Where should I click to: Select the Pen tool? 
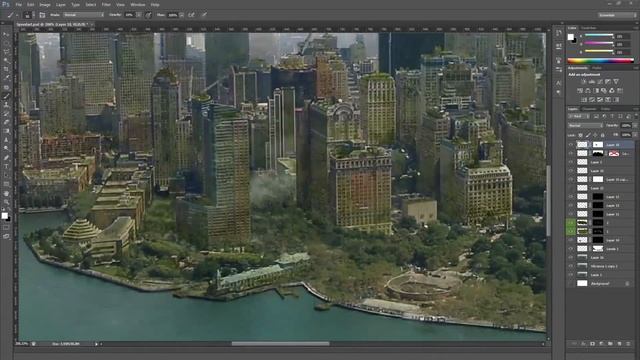pyautogui.click(x=7, y=157)
